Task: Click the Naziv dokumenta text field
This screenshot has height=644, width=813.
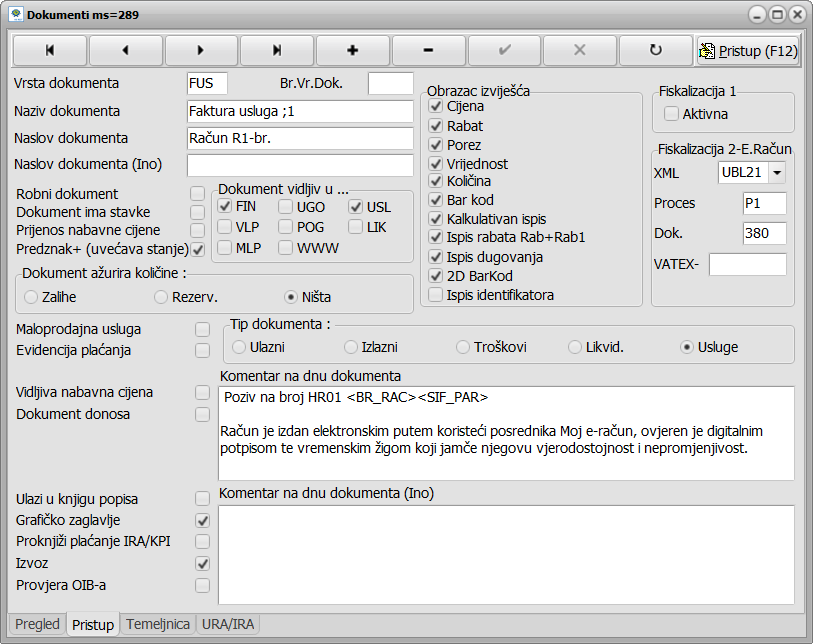Action: (x=299, y=111)
